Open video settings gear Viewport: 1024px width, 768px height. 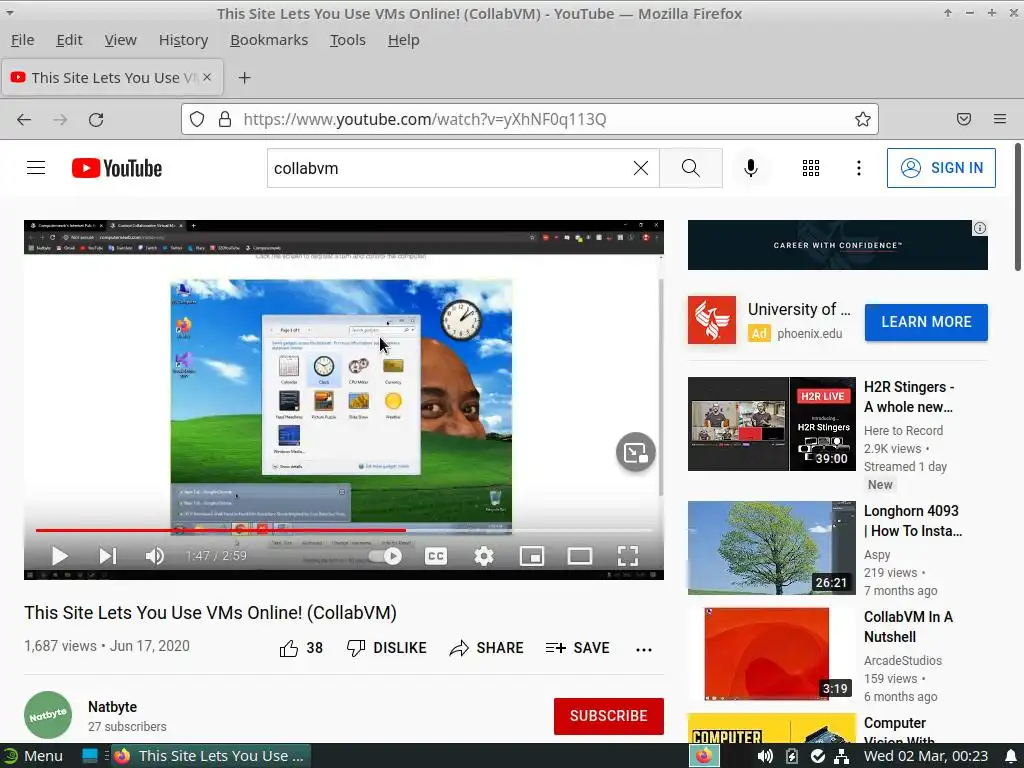[484, 556]
